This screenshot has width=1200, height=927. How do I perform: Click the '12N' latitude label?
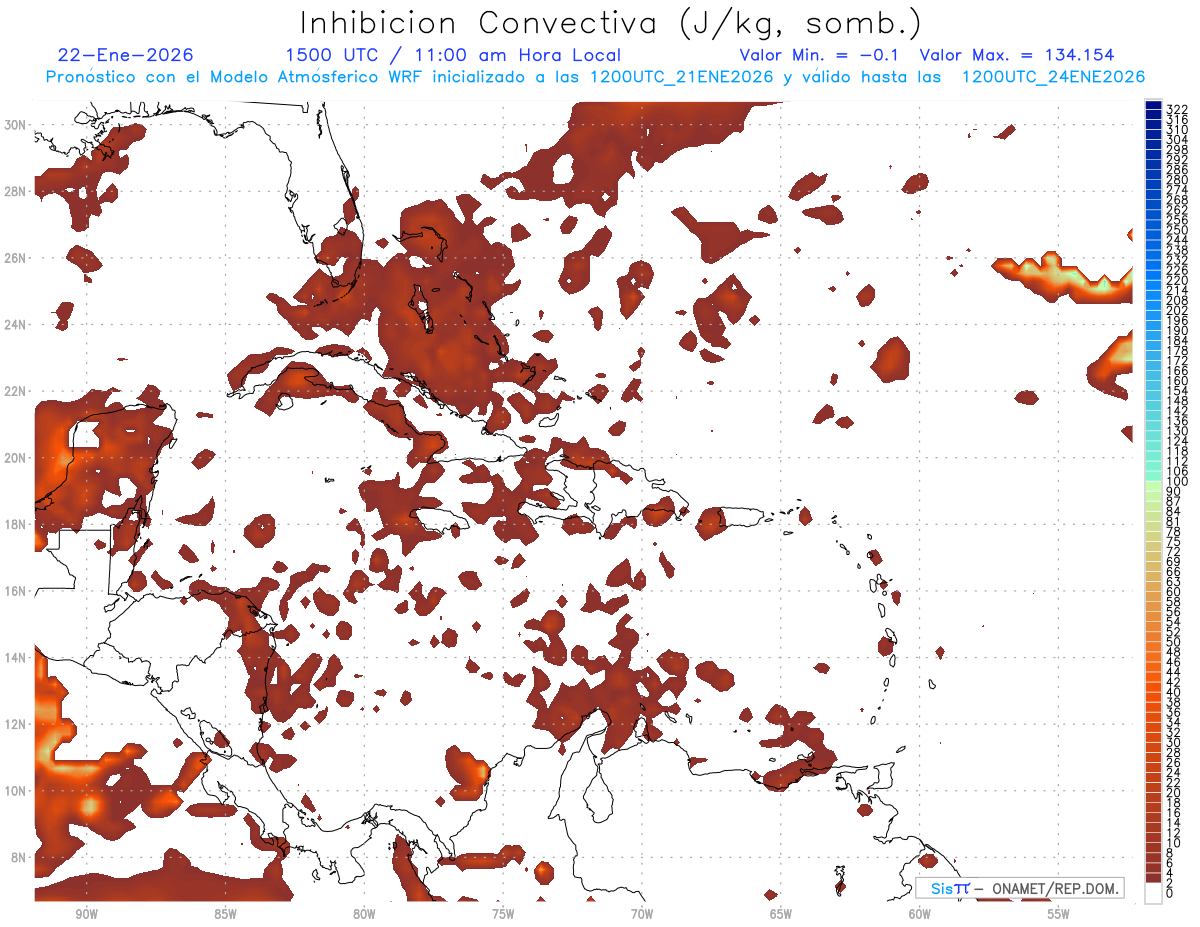coord(16,724)
